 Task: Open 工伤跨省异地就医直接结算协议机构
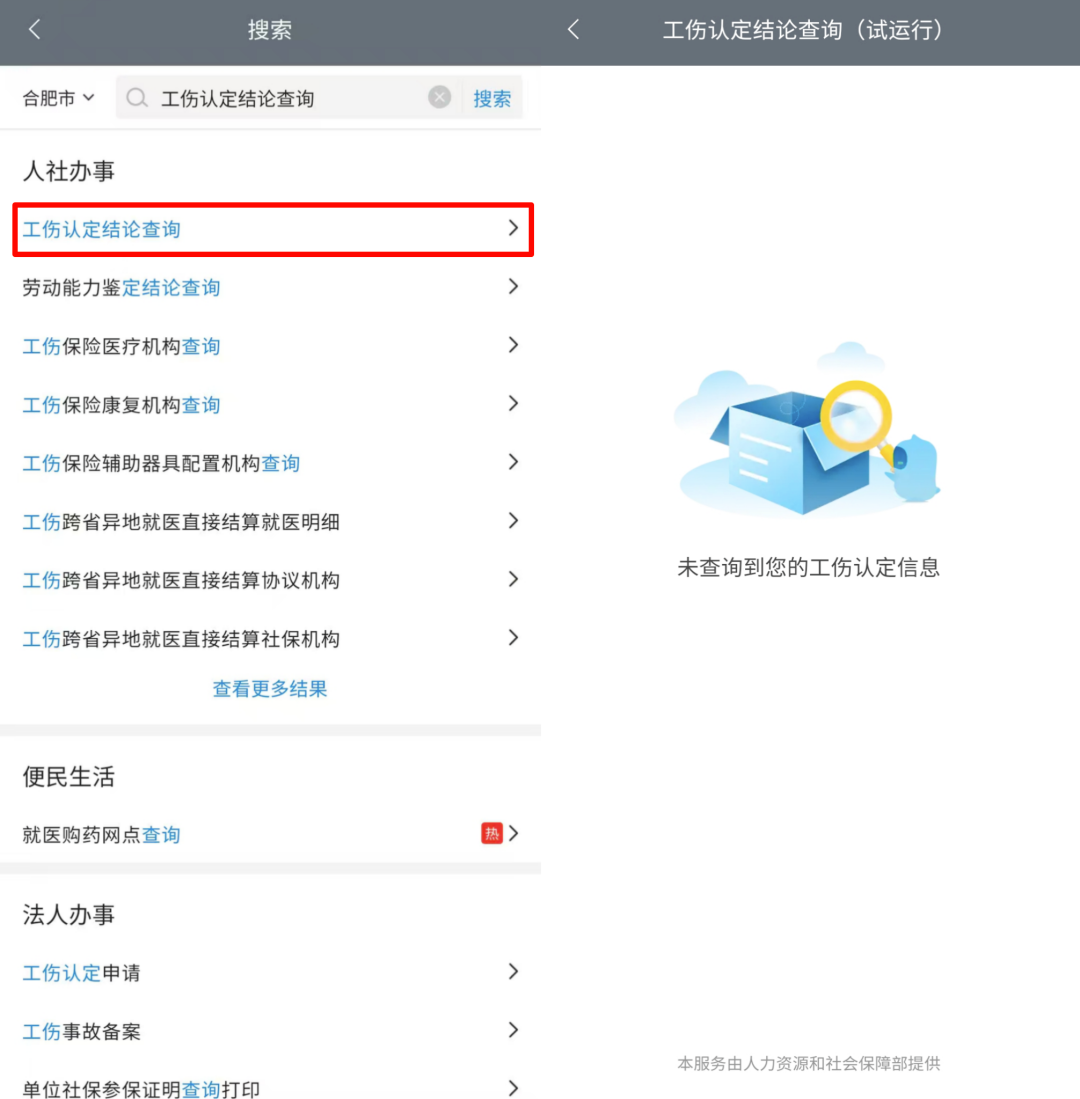click(271, 580)
